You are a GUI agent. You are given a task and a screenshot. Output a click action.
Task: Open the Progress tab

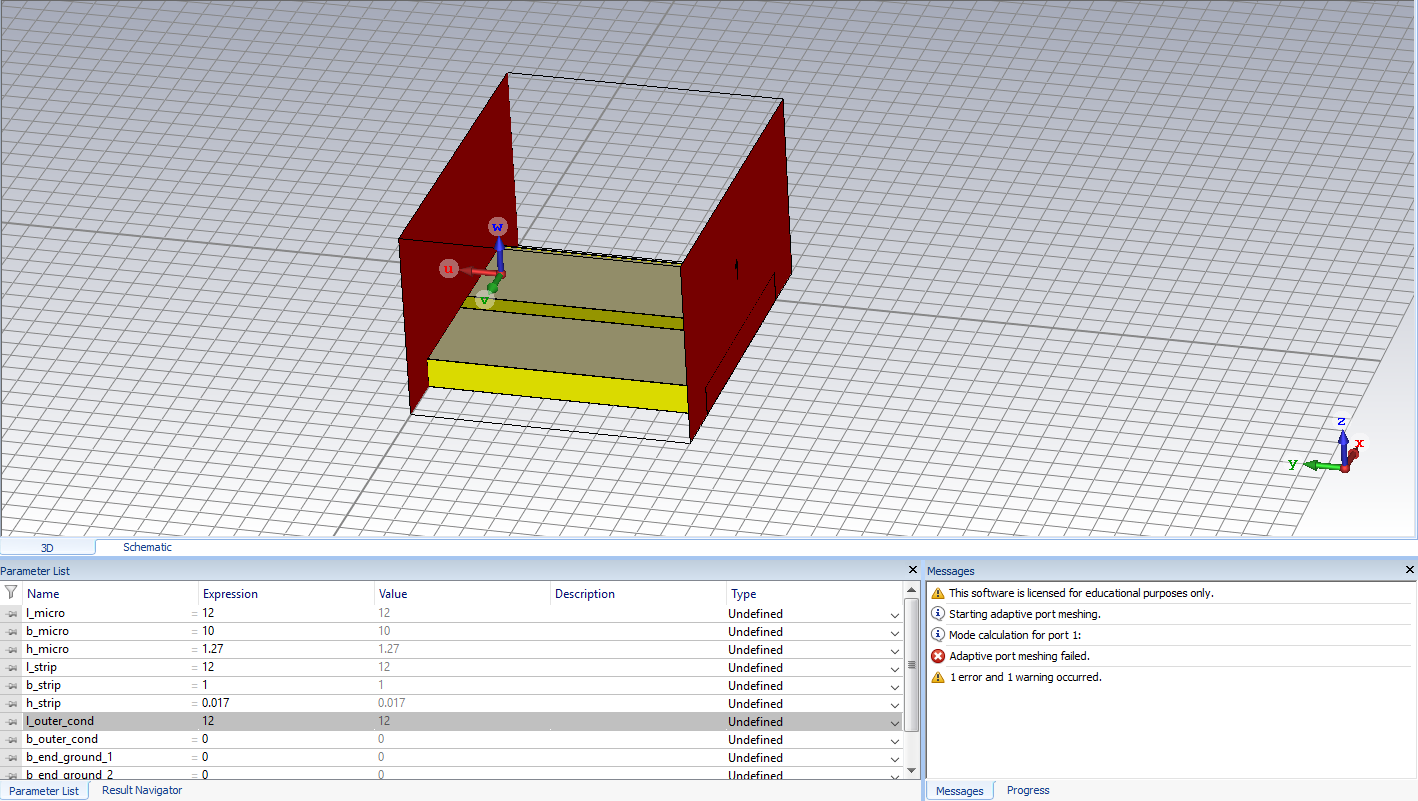(1028, 790)
